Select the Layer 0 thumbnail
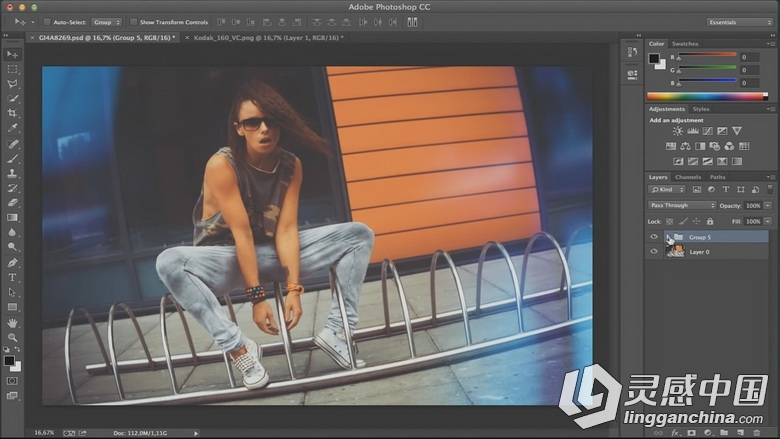Screen dimensions: 780x439 (675, 252)
